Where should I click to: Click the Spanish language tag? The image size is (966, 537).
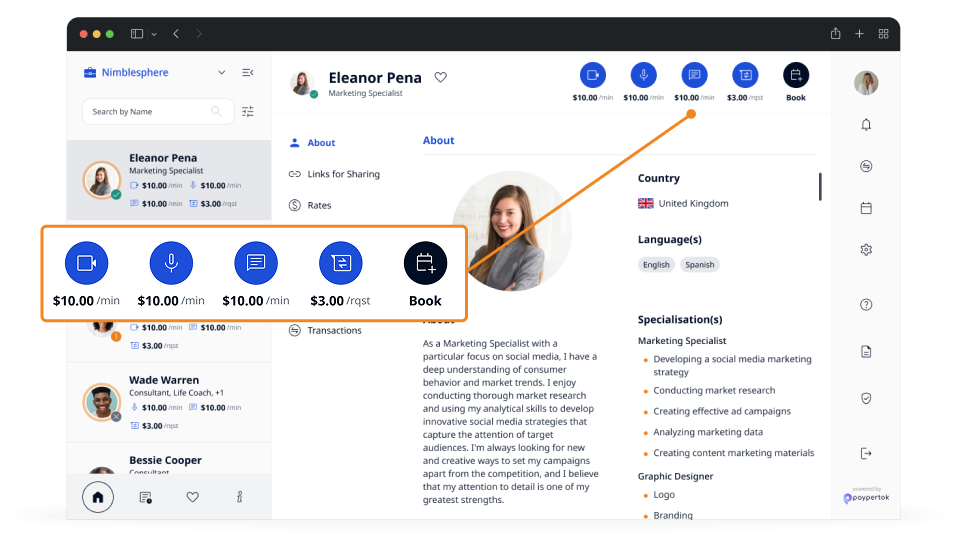click(x=700, y=265)
